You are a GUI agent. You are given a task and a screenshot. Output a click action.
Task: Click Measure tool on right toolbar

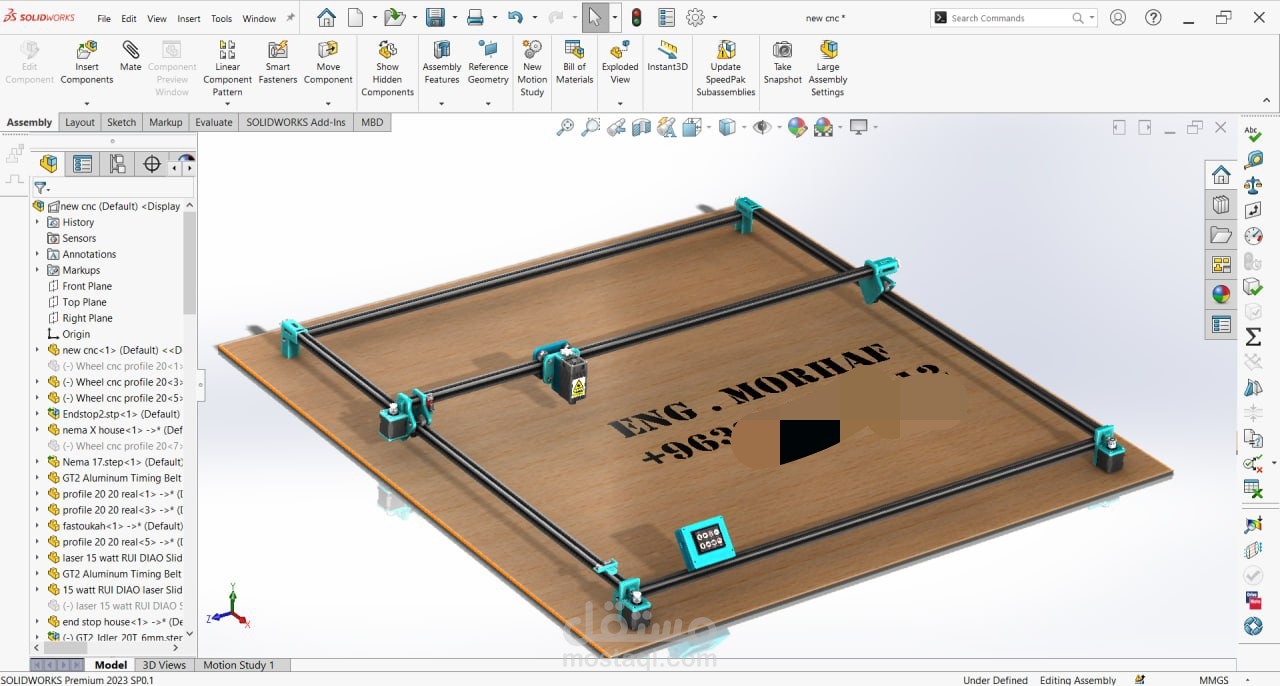(x=1253, y=159)
